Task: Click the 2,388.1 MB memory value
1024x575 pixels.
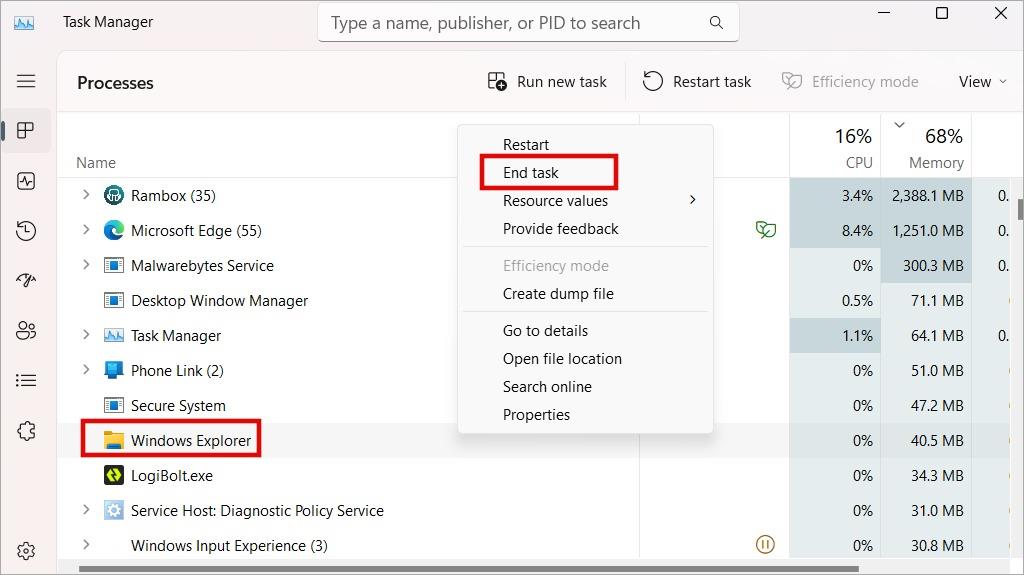Action: point(927,195)
